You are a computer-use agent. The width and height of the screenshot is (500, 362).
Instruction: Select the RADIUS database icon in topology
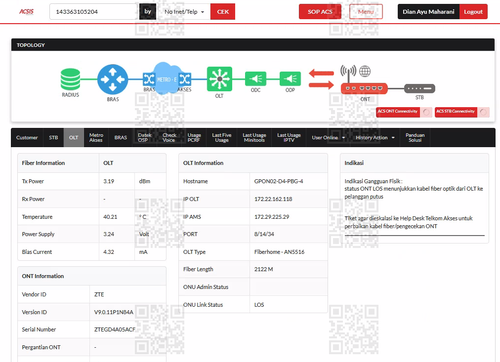tap(70, 79)
